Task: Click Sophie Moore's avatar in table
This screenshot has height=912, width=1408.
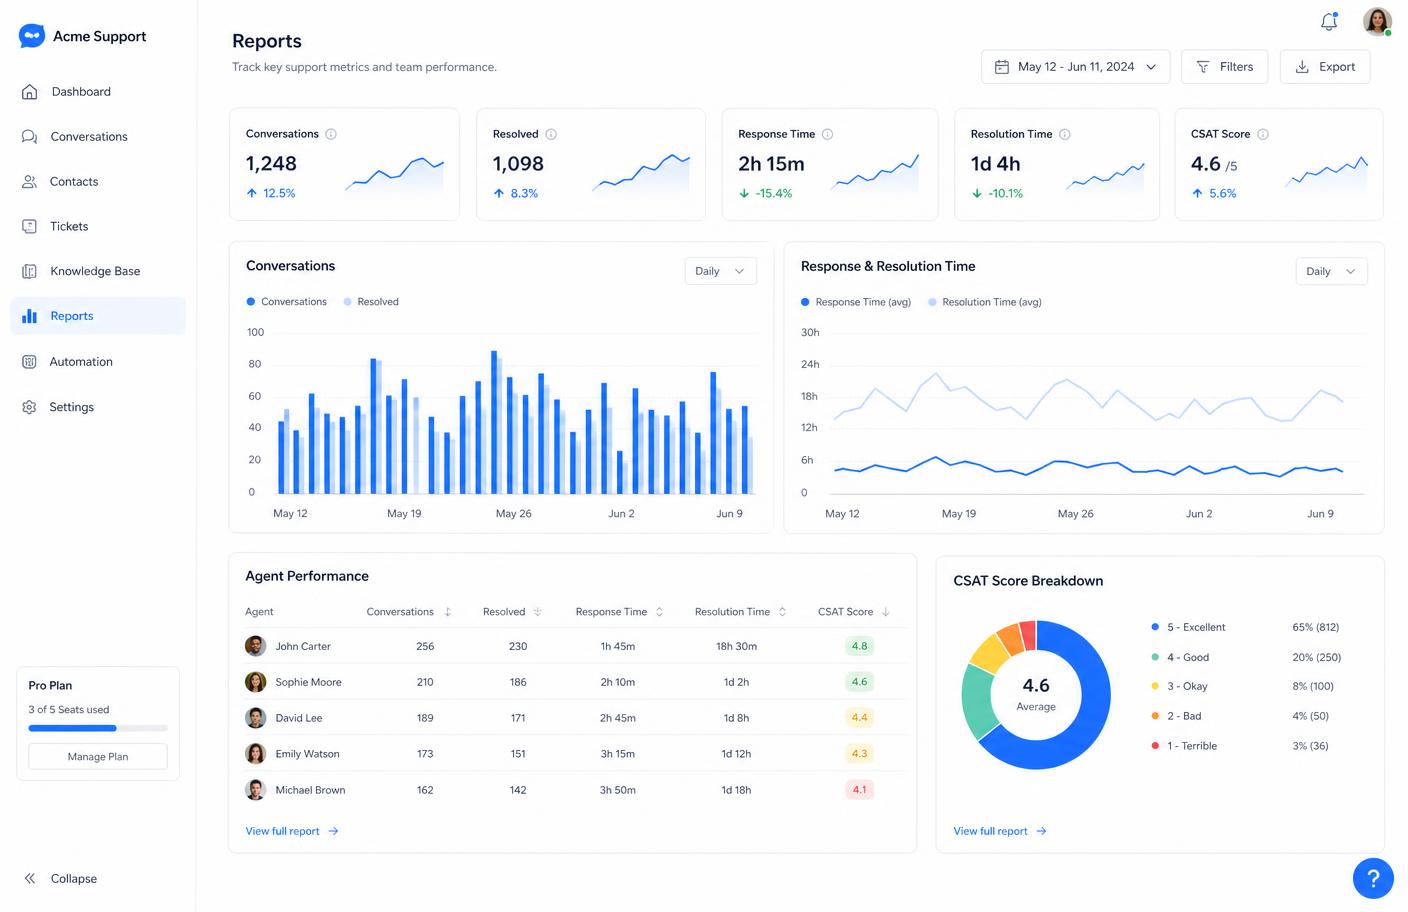Action: [x=256, y=682]
